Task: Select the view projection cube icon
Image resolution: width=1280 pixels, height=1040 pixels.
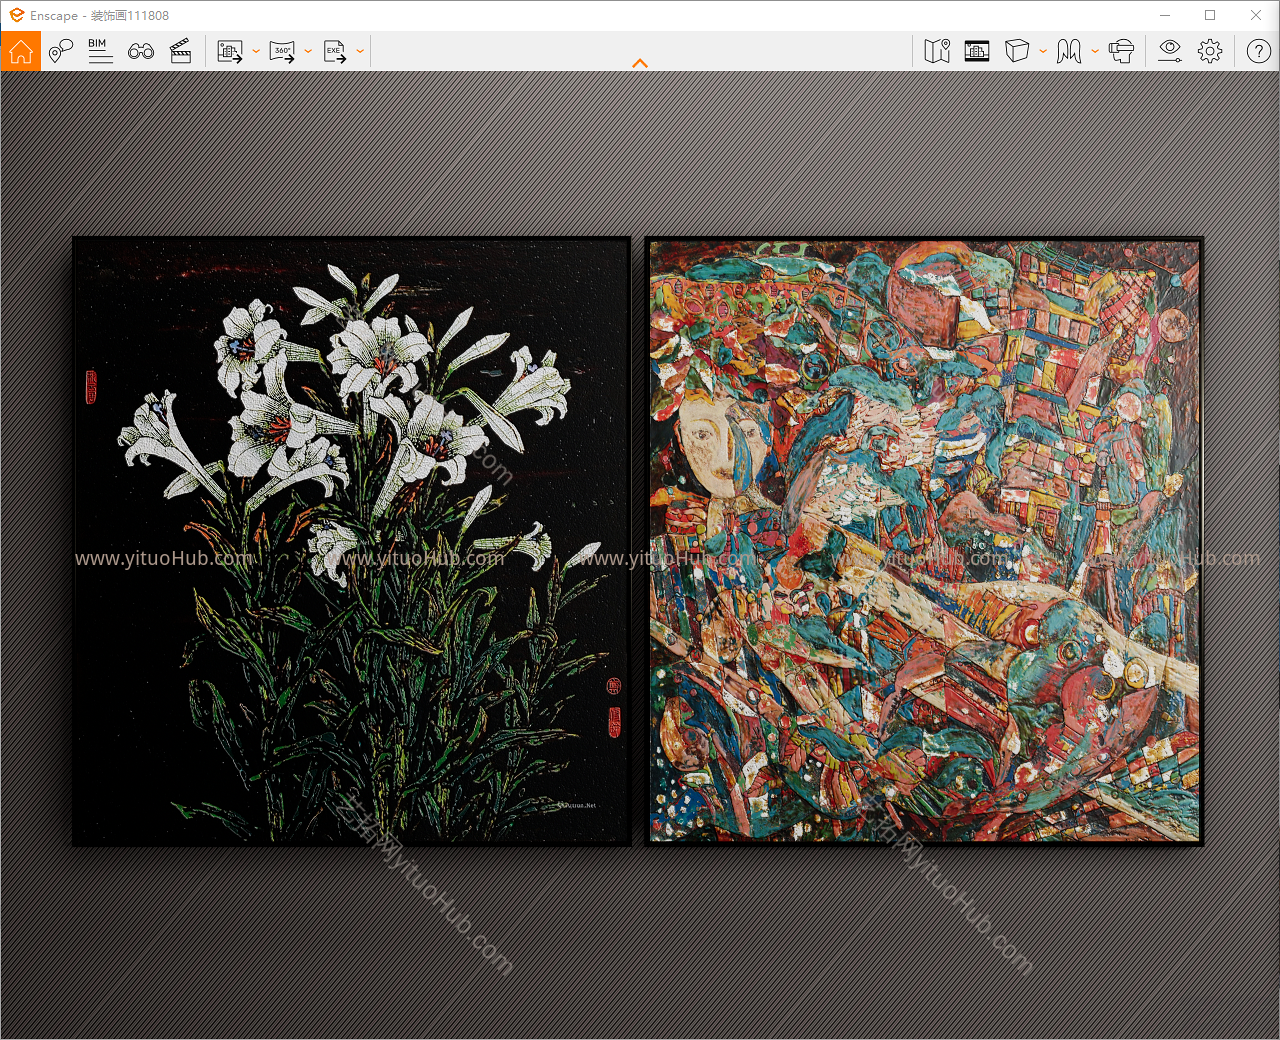Action: point(1017,51)
